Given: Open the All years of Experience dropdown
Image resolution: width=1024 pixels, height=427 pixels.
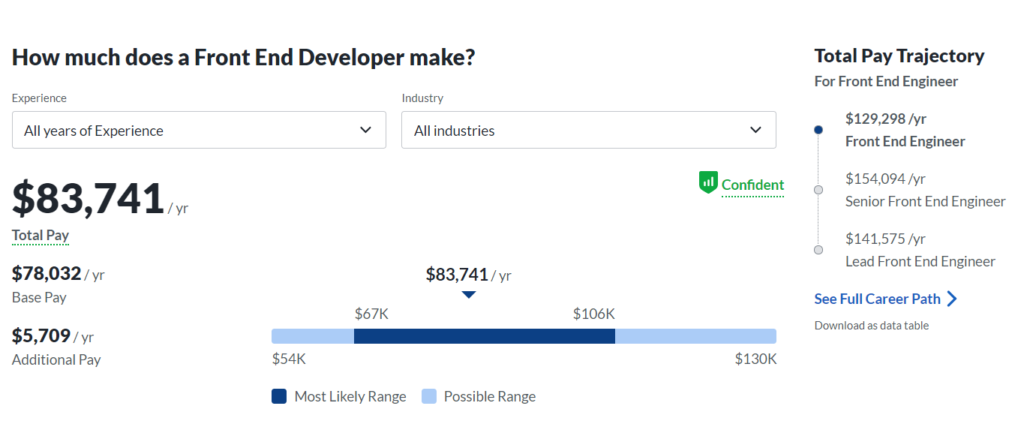Looking at the screenshot, I should tap(199, 130).
